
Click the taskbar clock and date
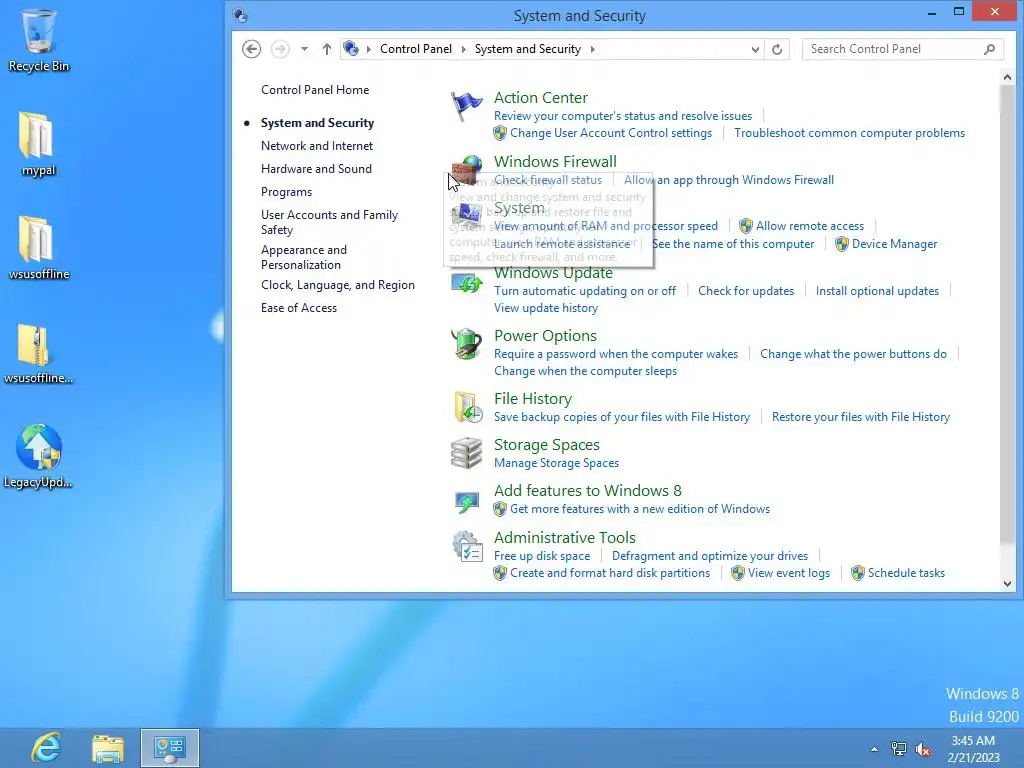973,749
